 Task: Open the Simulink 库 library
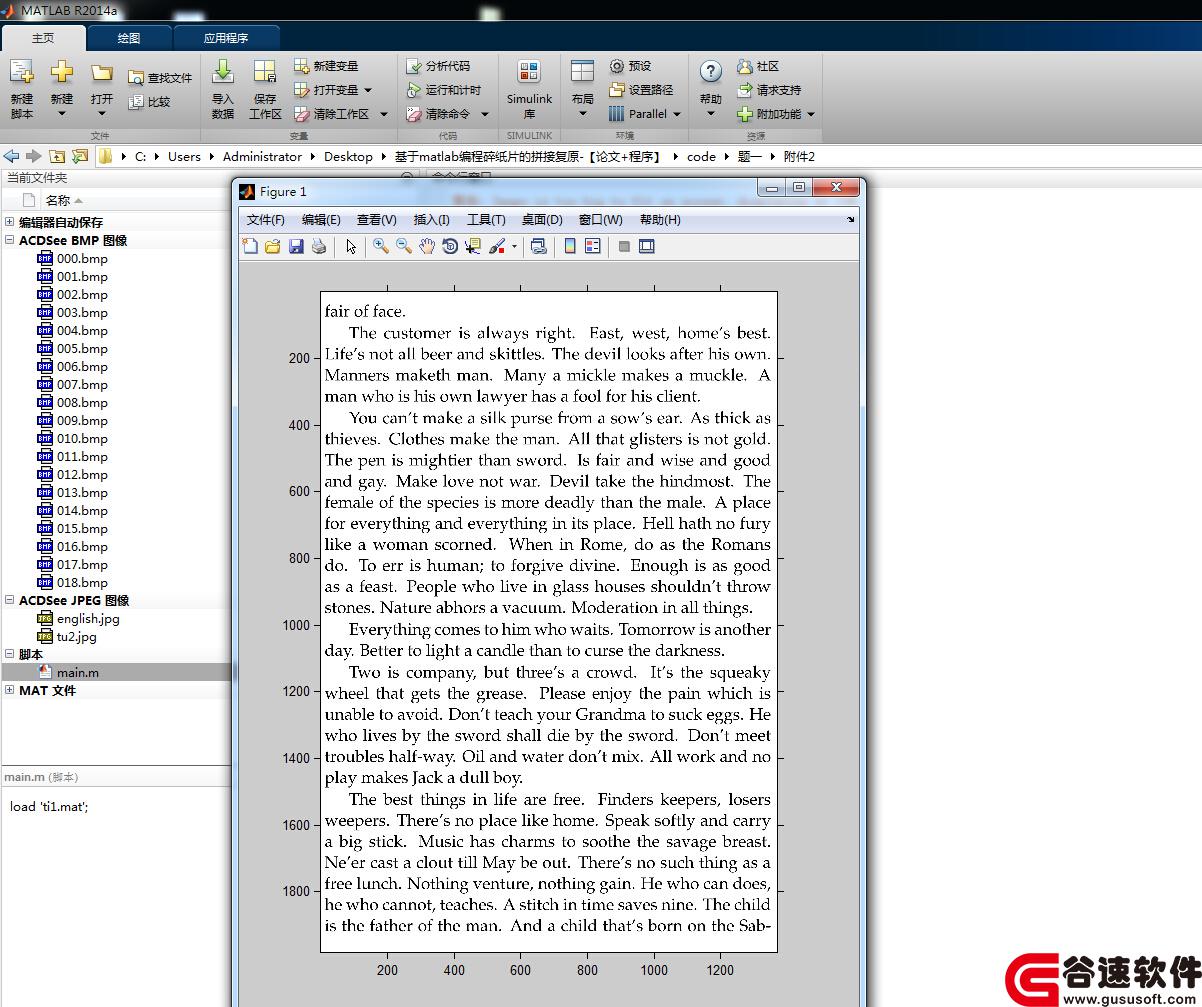[x=529, y=89]
